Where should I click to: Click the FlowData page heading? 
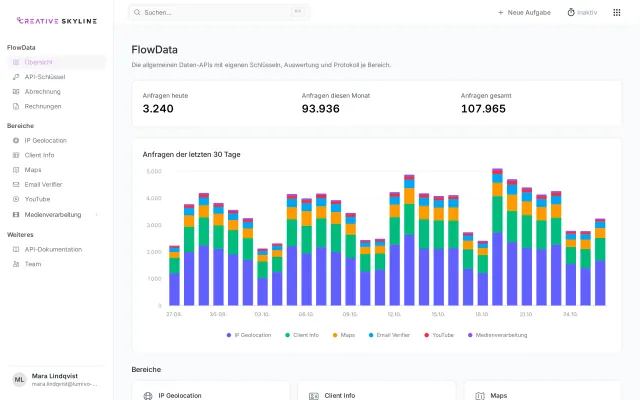click(x=154, y=50)
